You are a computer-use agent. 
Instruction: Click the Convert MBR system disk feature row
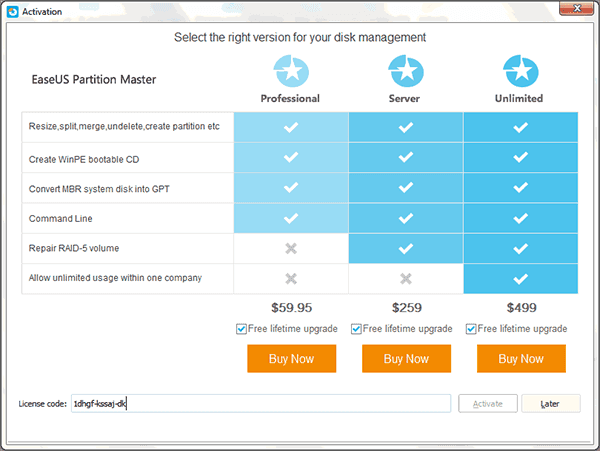tap(127, 188)
